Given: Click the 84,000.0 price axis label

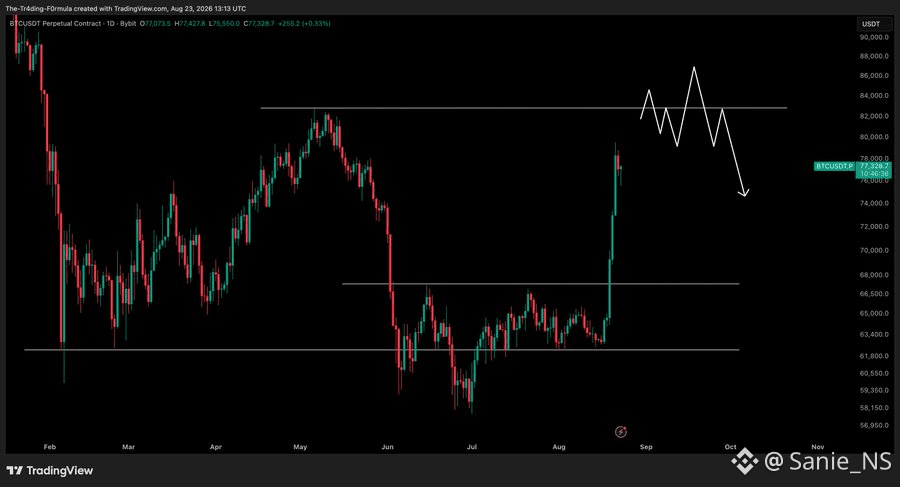Looking at the screenshot, I should click(874, 96).
